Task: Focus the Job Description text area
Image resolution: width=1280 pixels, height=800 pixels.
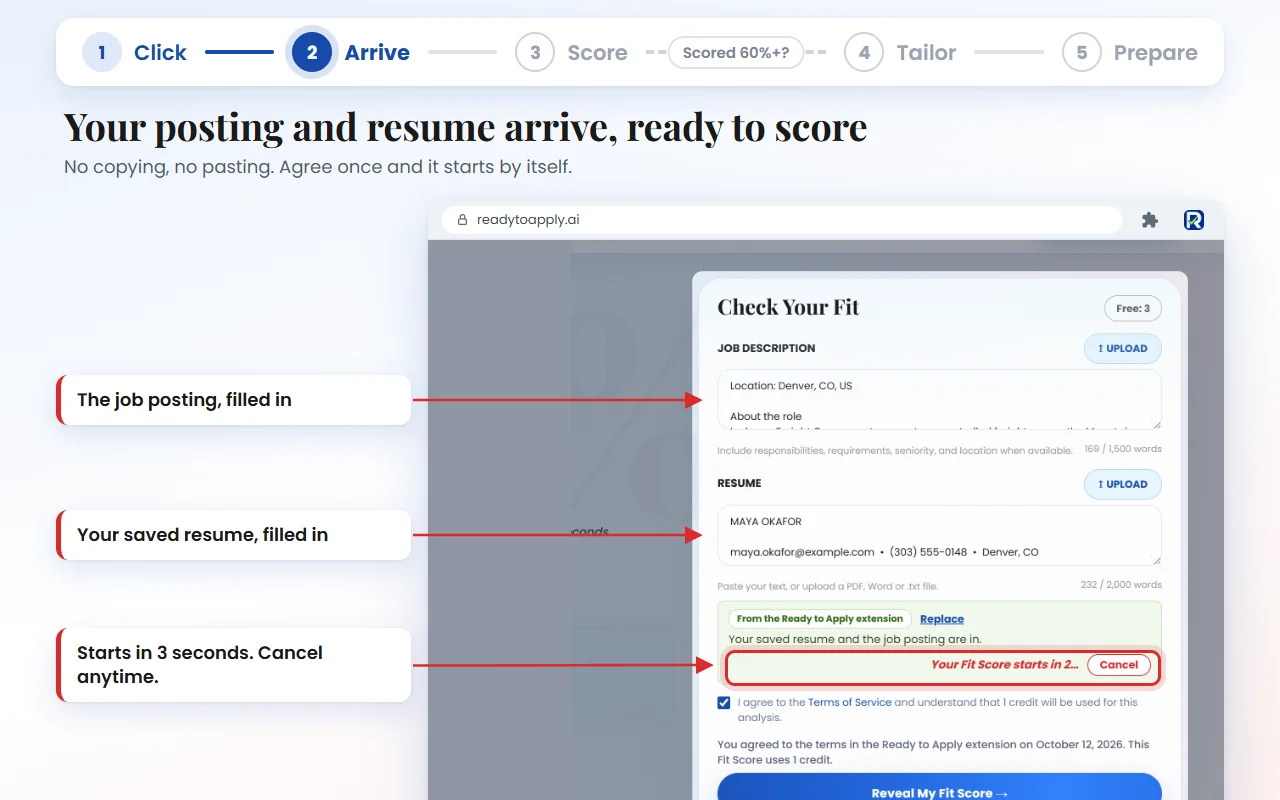Action: click(x=939, y=400)
